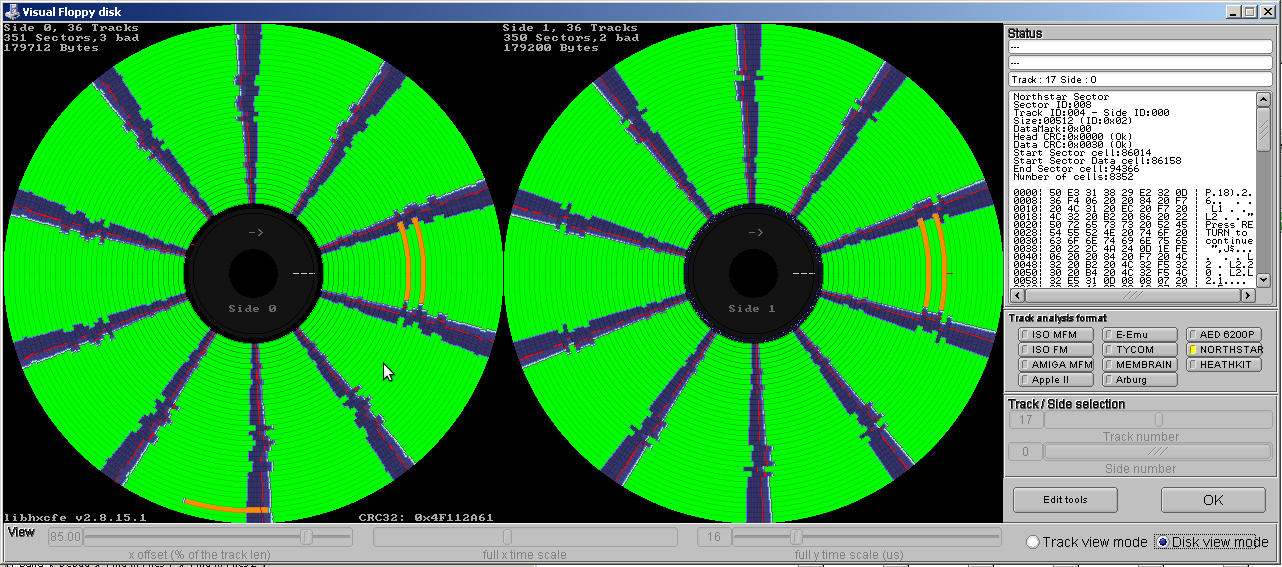The height and width of the screenshot is (567, 1282).
Task: Click the 'Sector ID:008' line
Action: tap(1055, 105)
